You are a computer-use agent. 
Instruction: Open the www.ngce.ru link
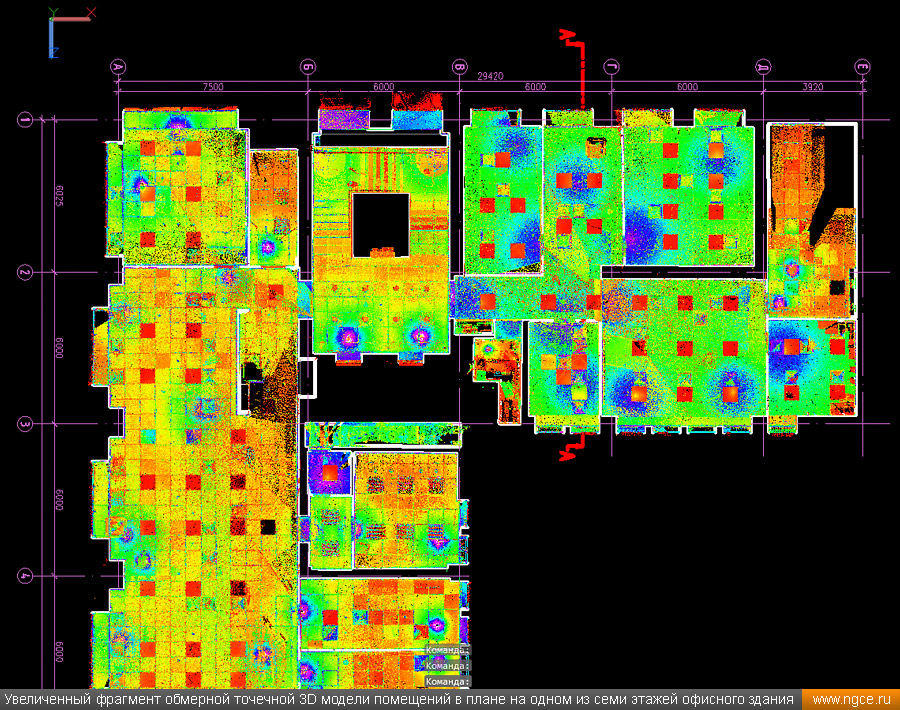pyautogui.click(x=850, y=699)
